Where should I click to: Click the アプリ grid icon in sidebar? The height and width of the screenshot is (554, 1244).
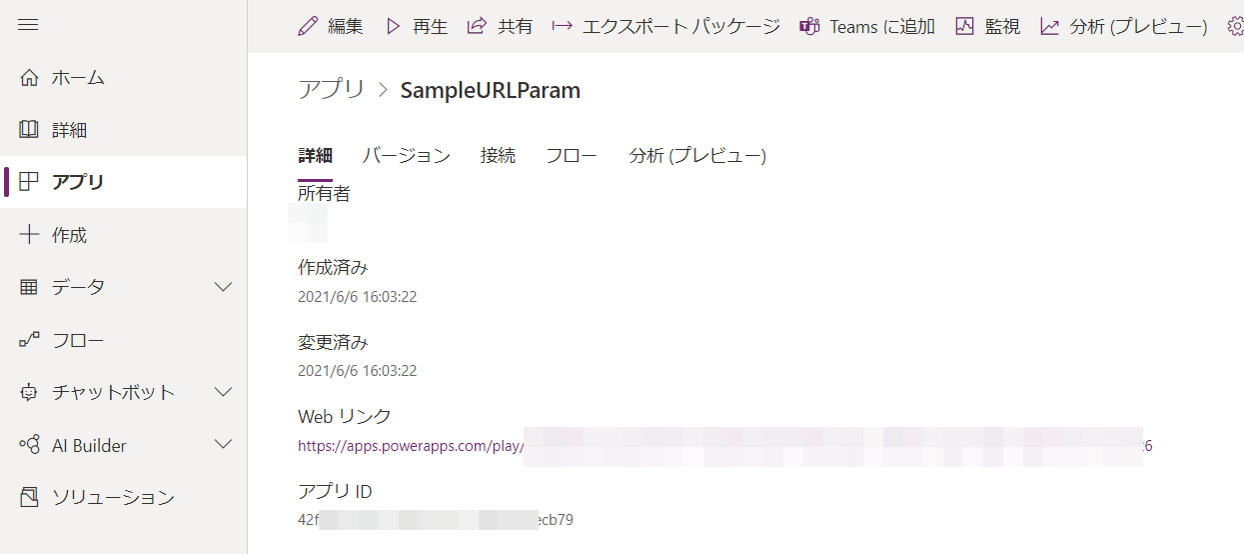(29, 182)
